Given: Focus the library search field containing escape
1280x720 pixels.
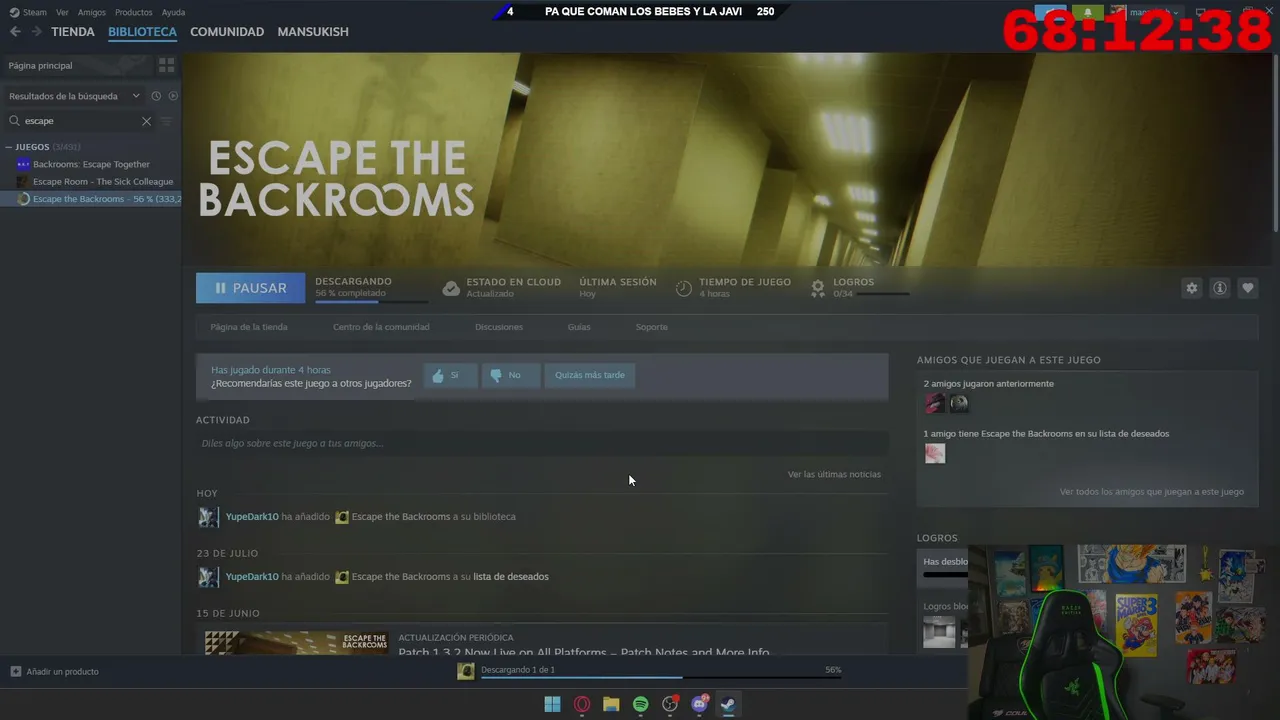Looking at the screenshot, I should (80, 121).
